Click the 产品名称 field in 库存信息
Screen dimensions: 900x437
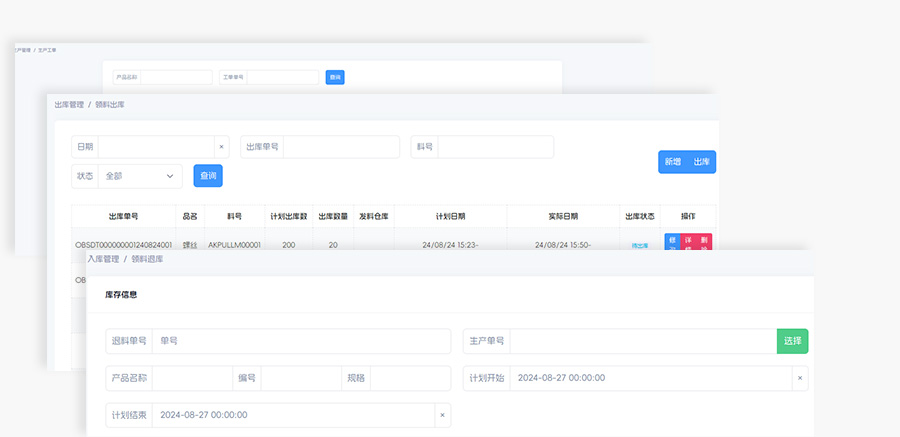tap(192, 378)
